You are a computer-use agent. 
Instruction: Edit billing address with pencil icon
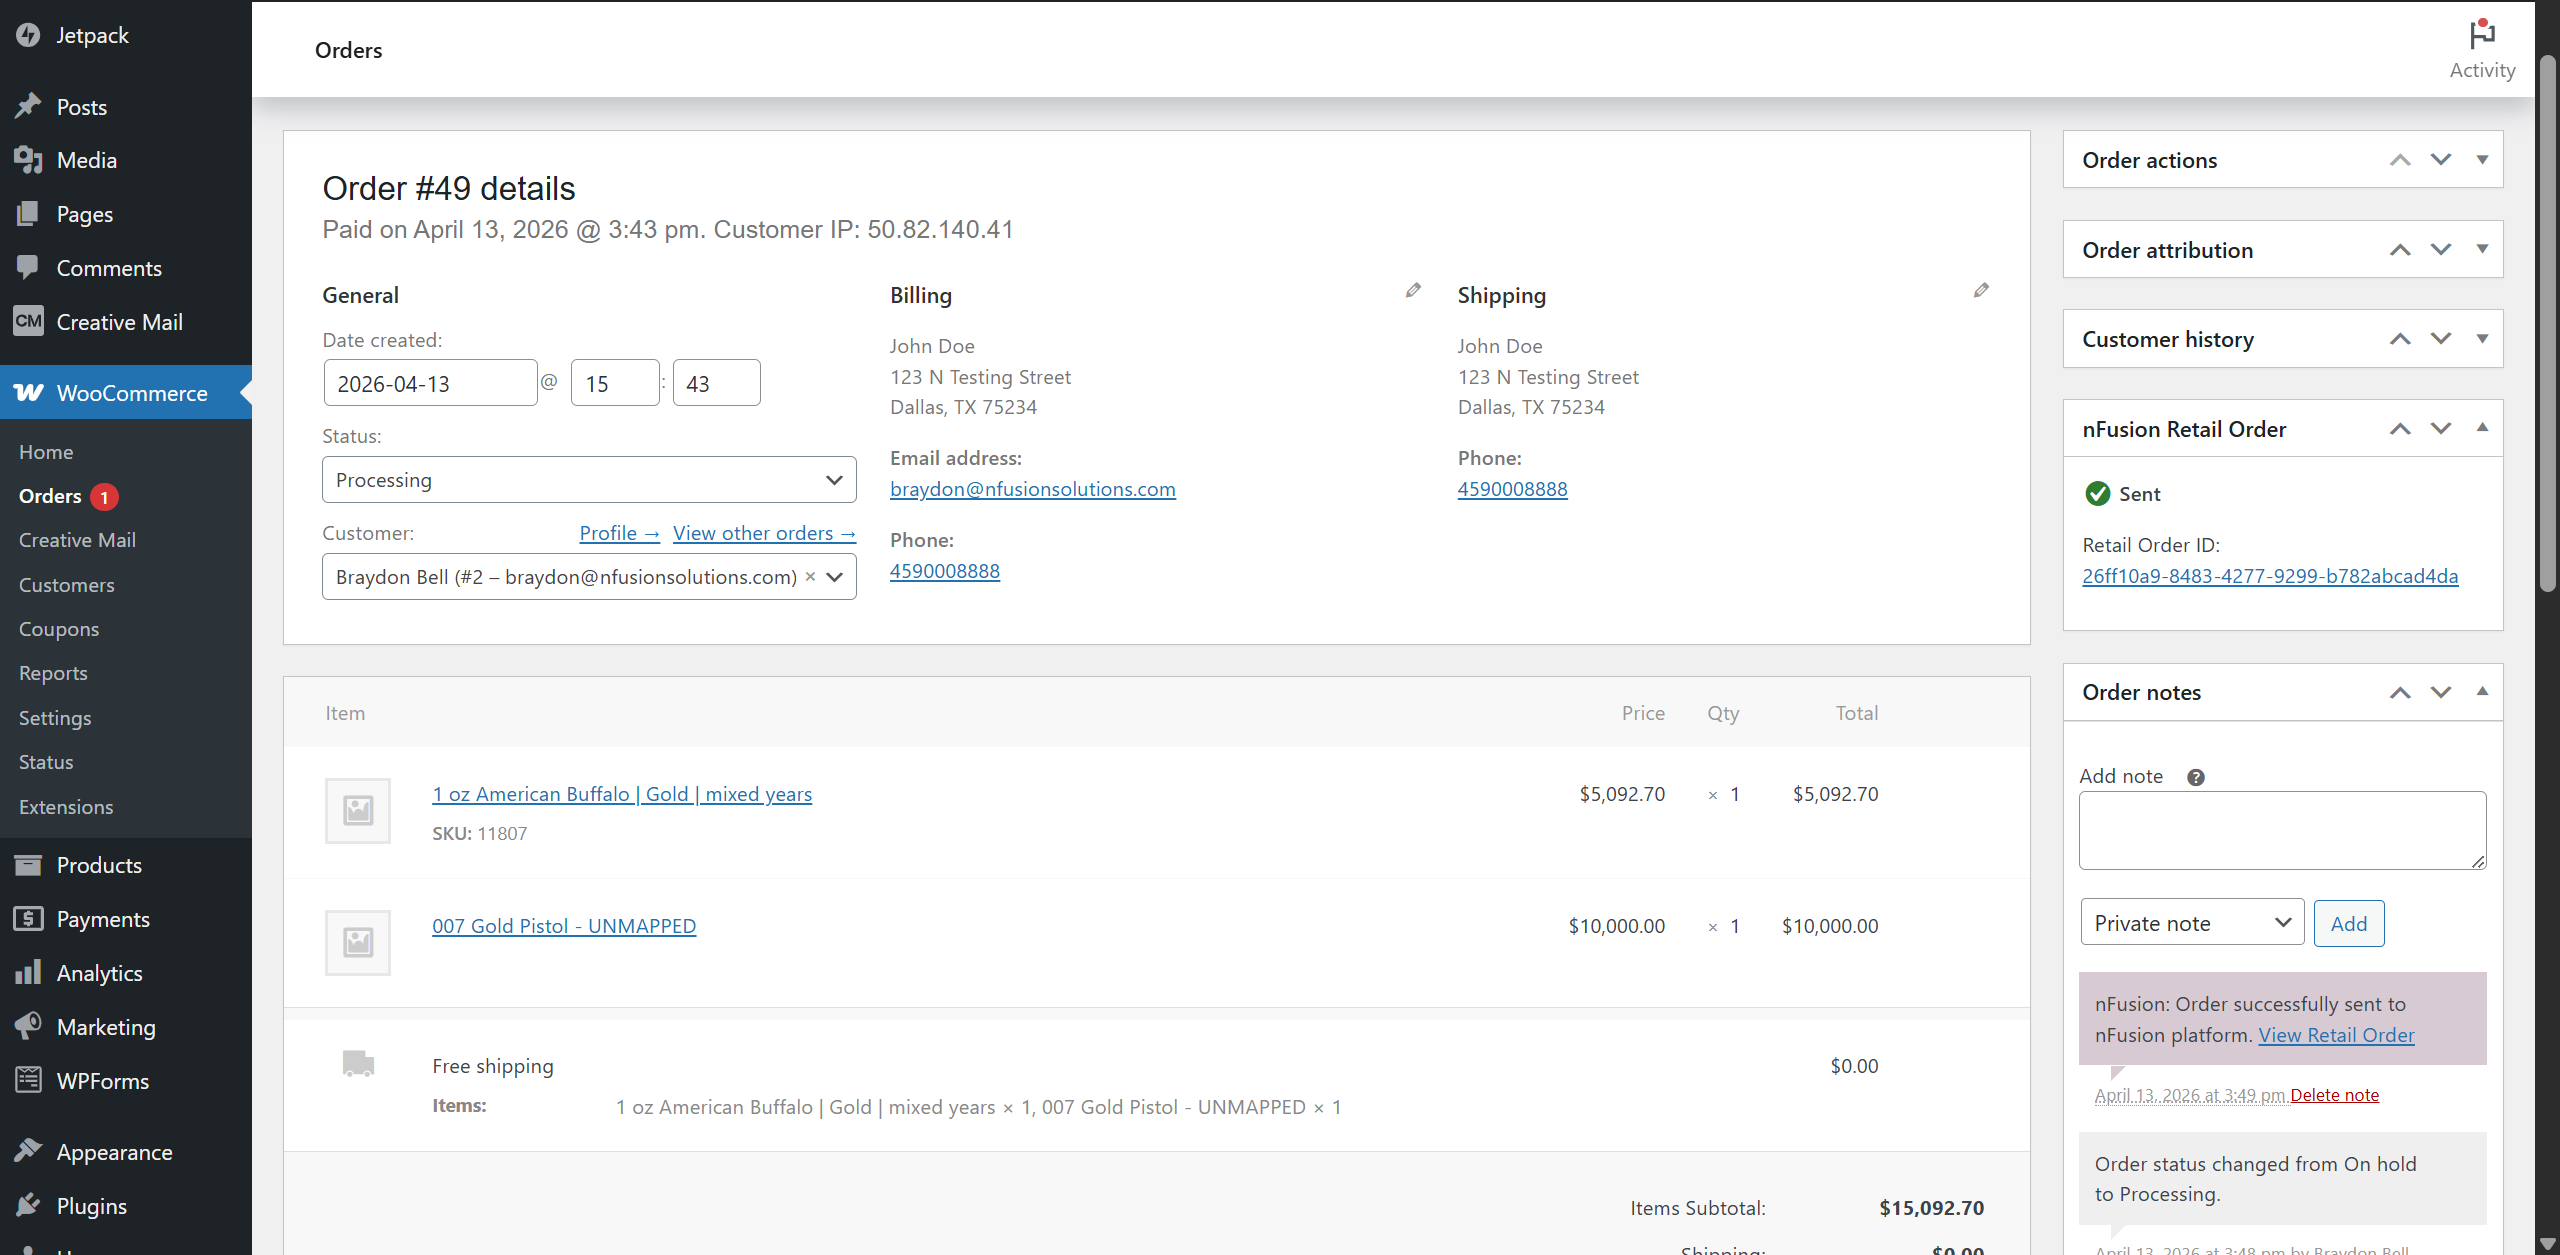coord(1413,290)
